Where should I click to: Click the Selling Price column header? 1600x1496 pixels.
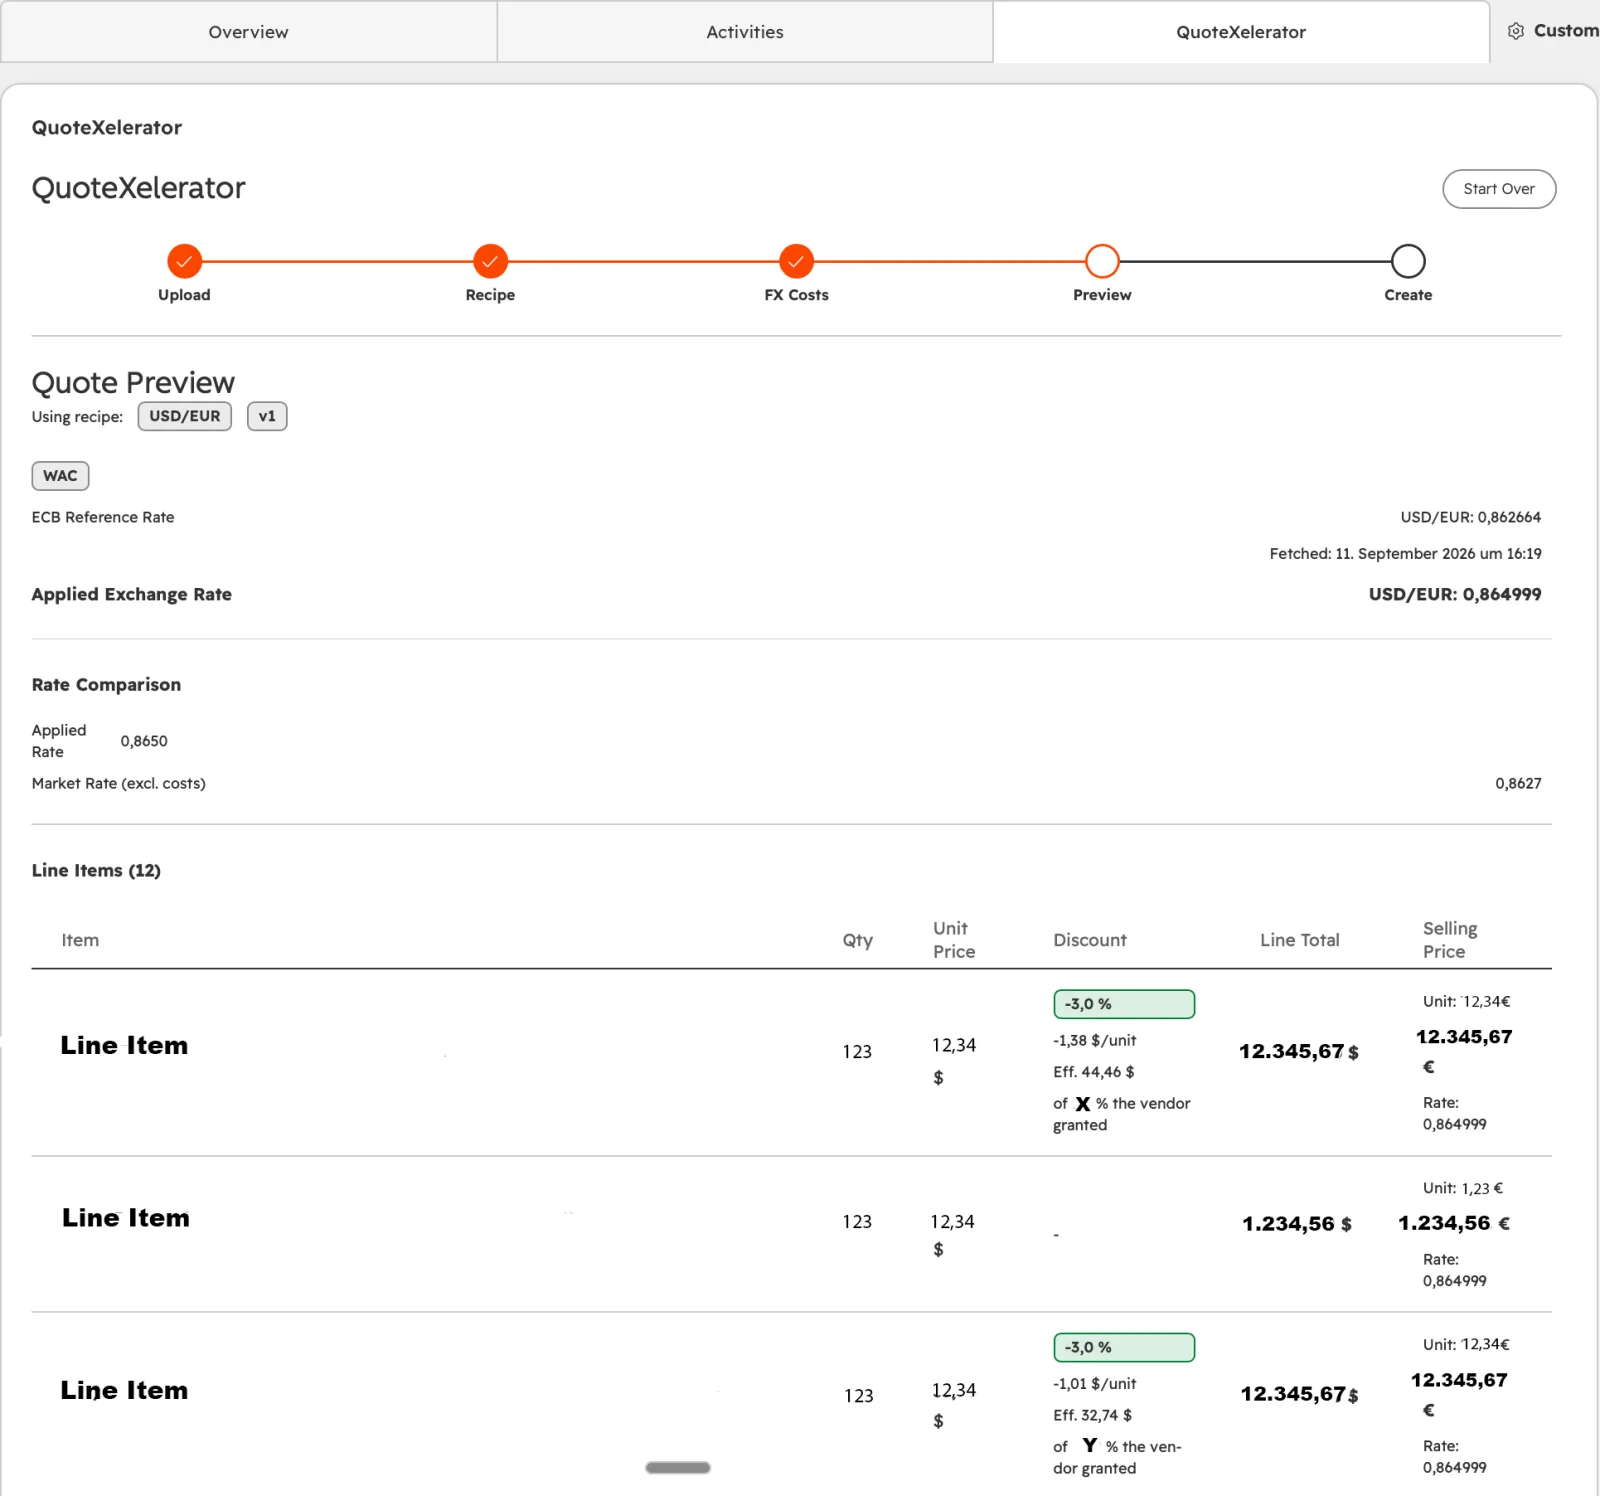[x=1450, y=940]
